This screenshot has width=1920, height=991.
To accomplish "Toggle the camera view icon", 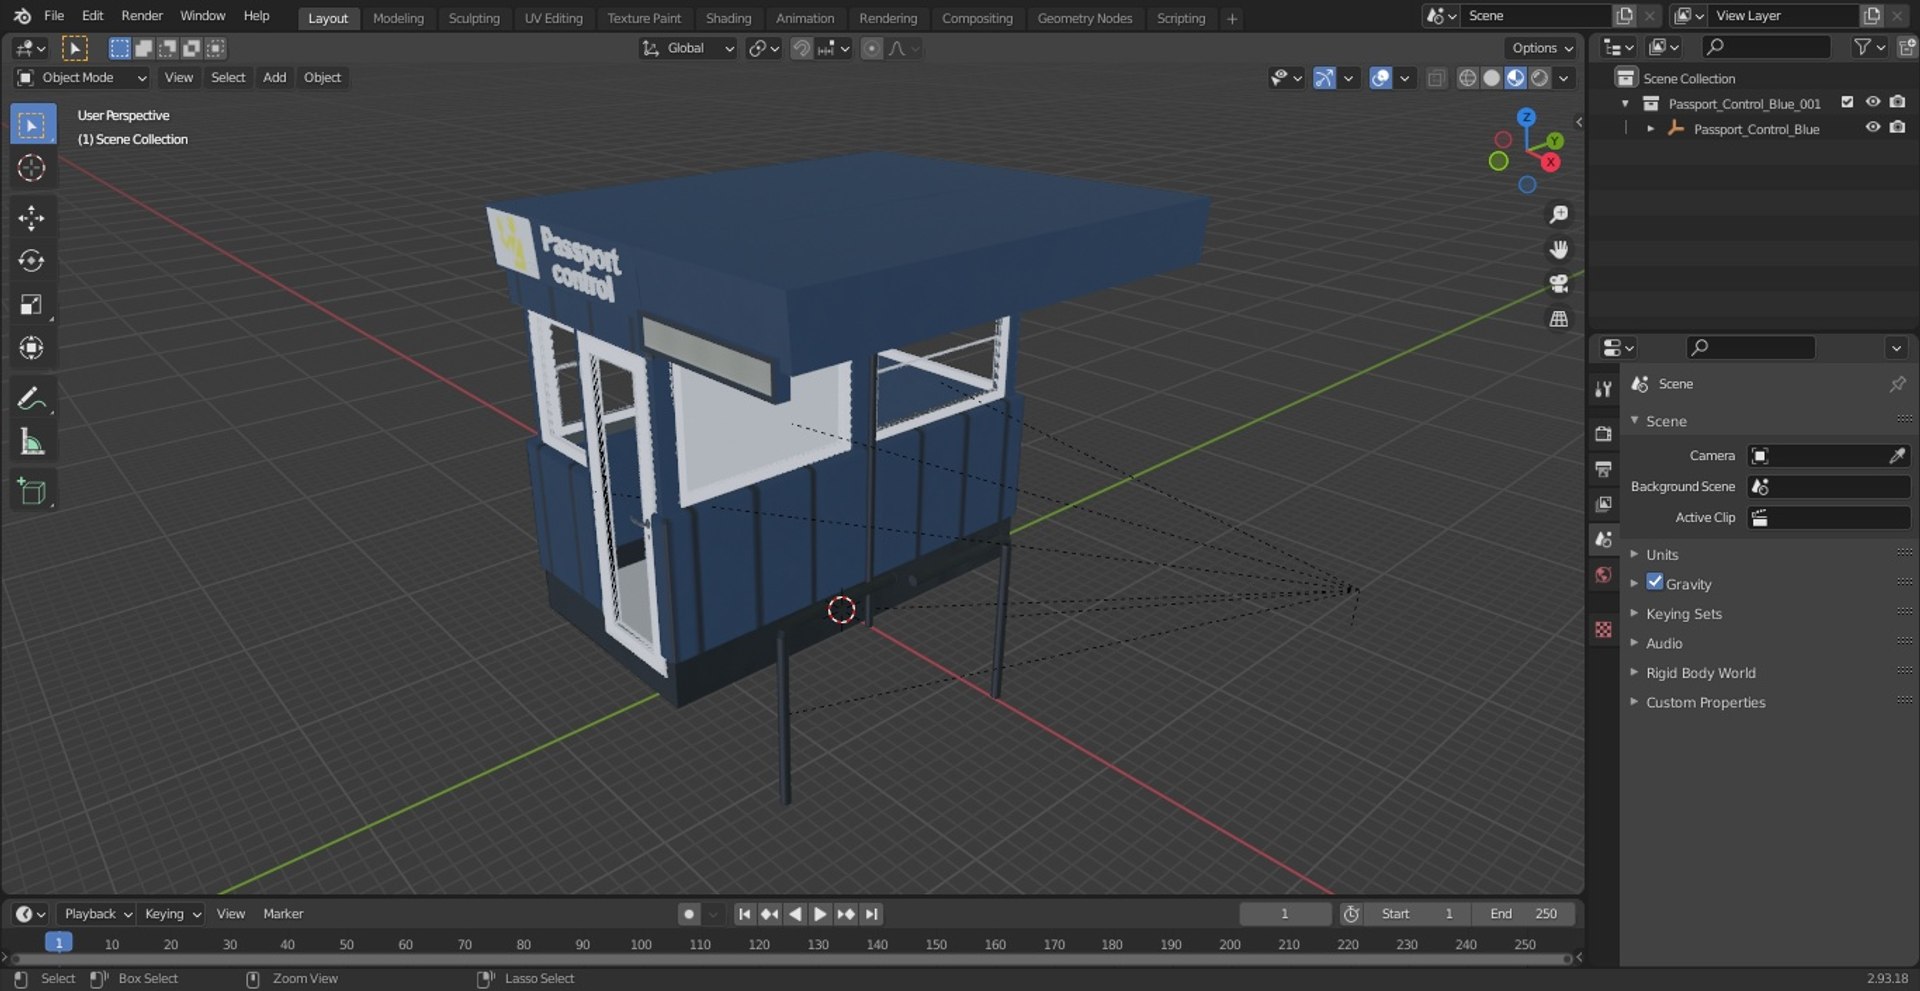I will click(x=1558, y=284).
